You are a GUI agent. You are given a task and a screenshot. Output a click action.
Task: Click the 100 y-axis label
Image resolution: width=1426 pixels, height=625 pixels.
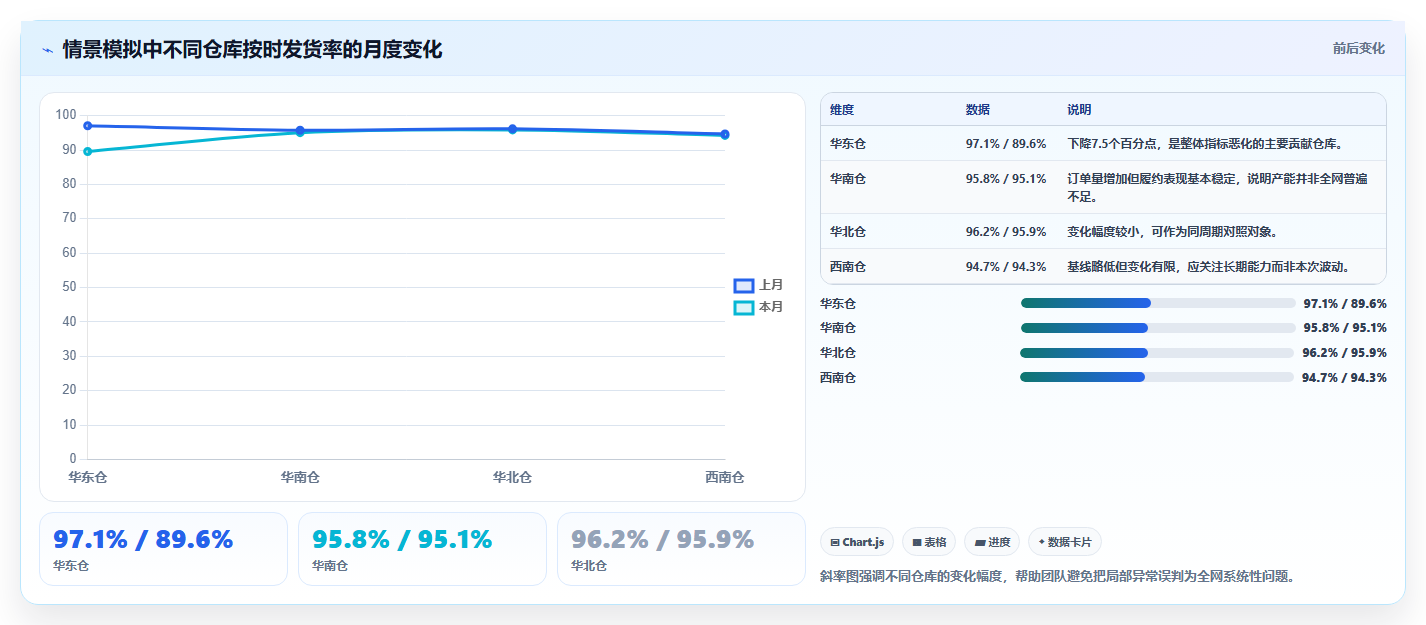click(x=66, y=115)
